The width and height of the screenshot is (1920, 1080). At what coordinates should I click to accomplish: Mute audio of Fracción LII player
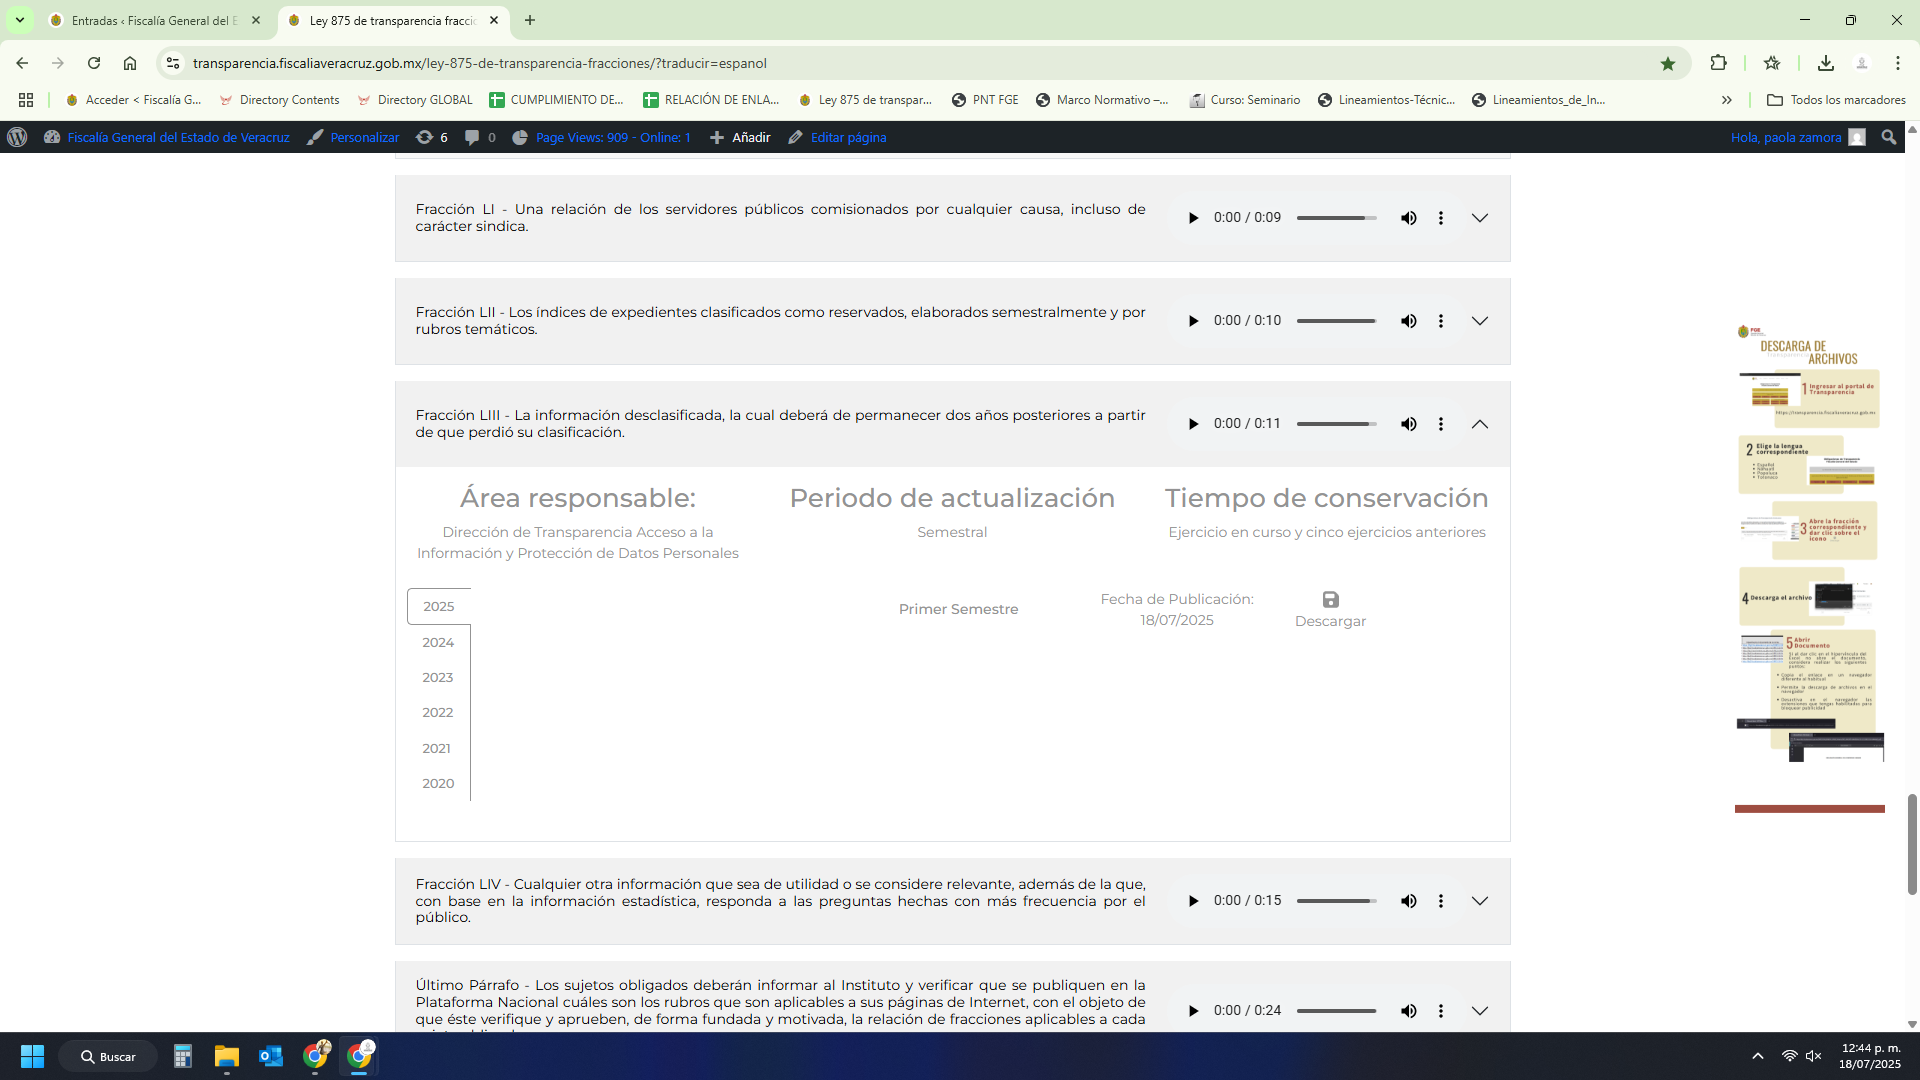(x=1408, y=321)
